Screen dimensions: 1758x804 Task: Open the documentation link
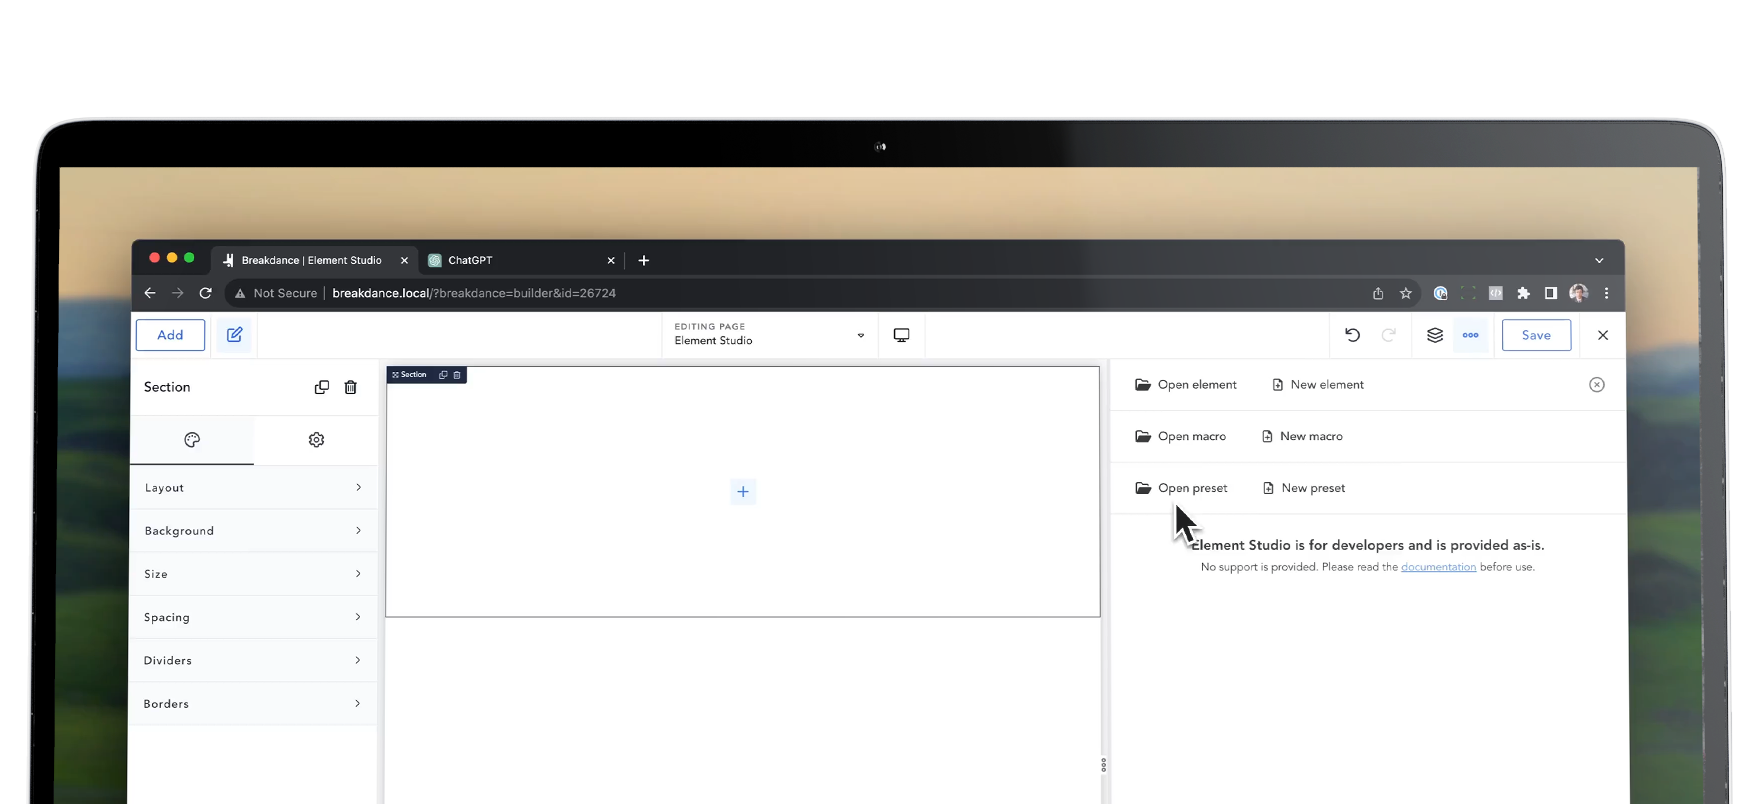[1438, 567]
